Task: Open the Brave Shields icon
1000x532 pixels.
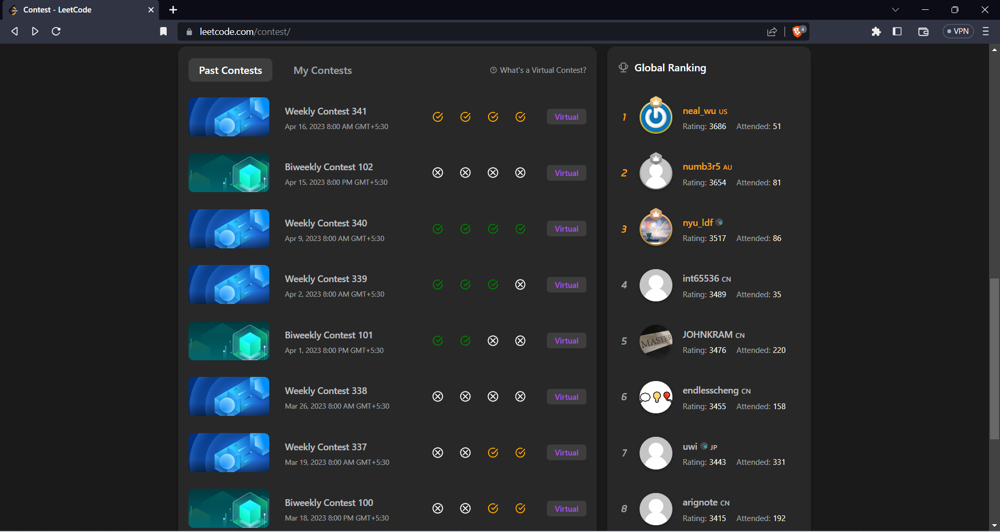Action: (798, 31)
